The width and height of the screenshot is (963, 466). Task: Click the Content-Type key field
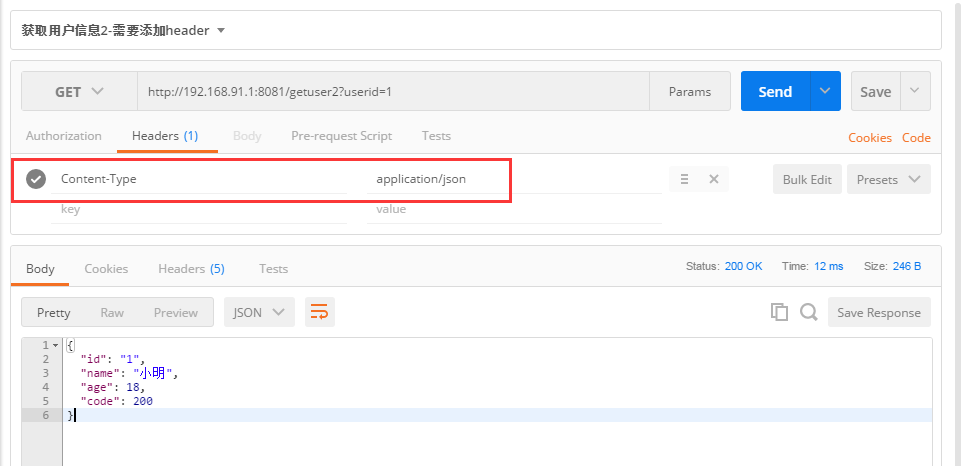(x=199, y=179)
